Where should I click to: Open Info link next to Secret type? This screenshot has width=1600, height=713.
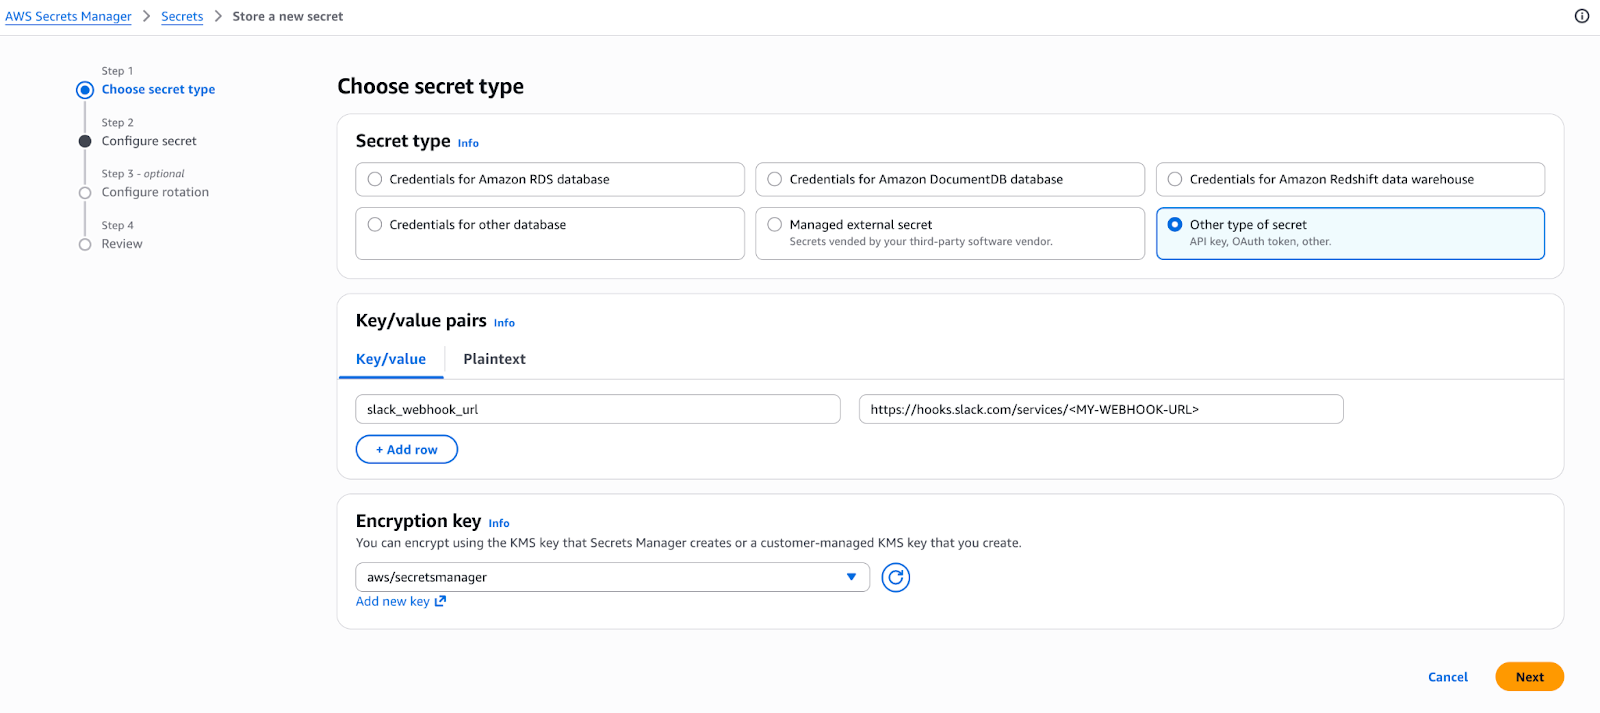click(468, 143)
